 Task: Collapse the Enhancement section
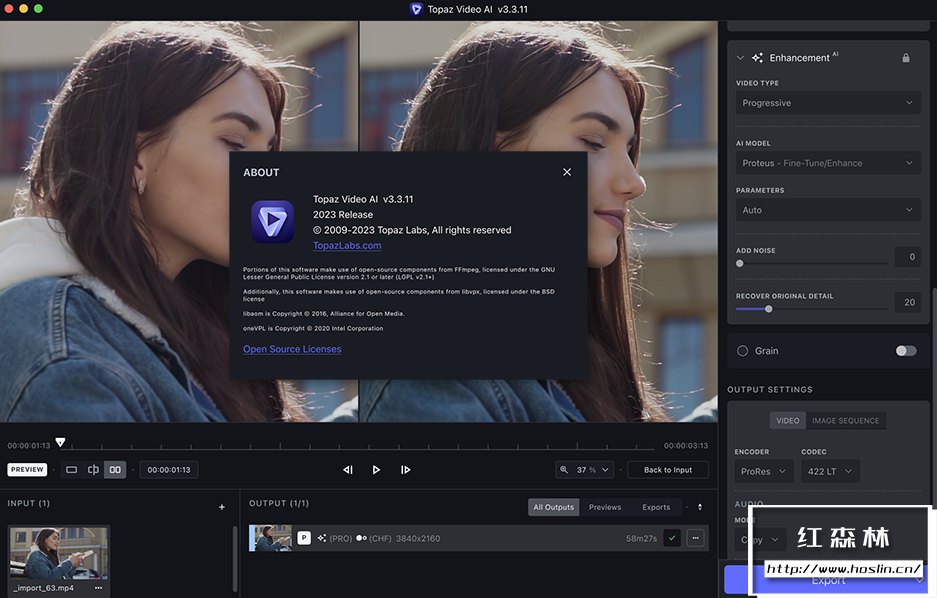coord(740,58)
